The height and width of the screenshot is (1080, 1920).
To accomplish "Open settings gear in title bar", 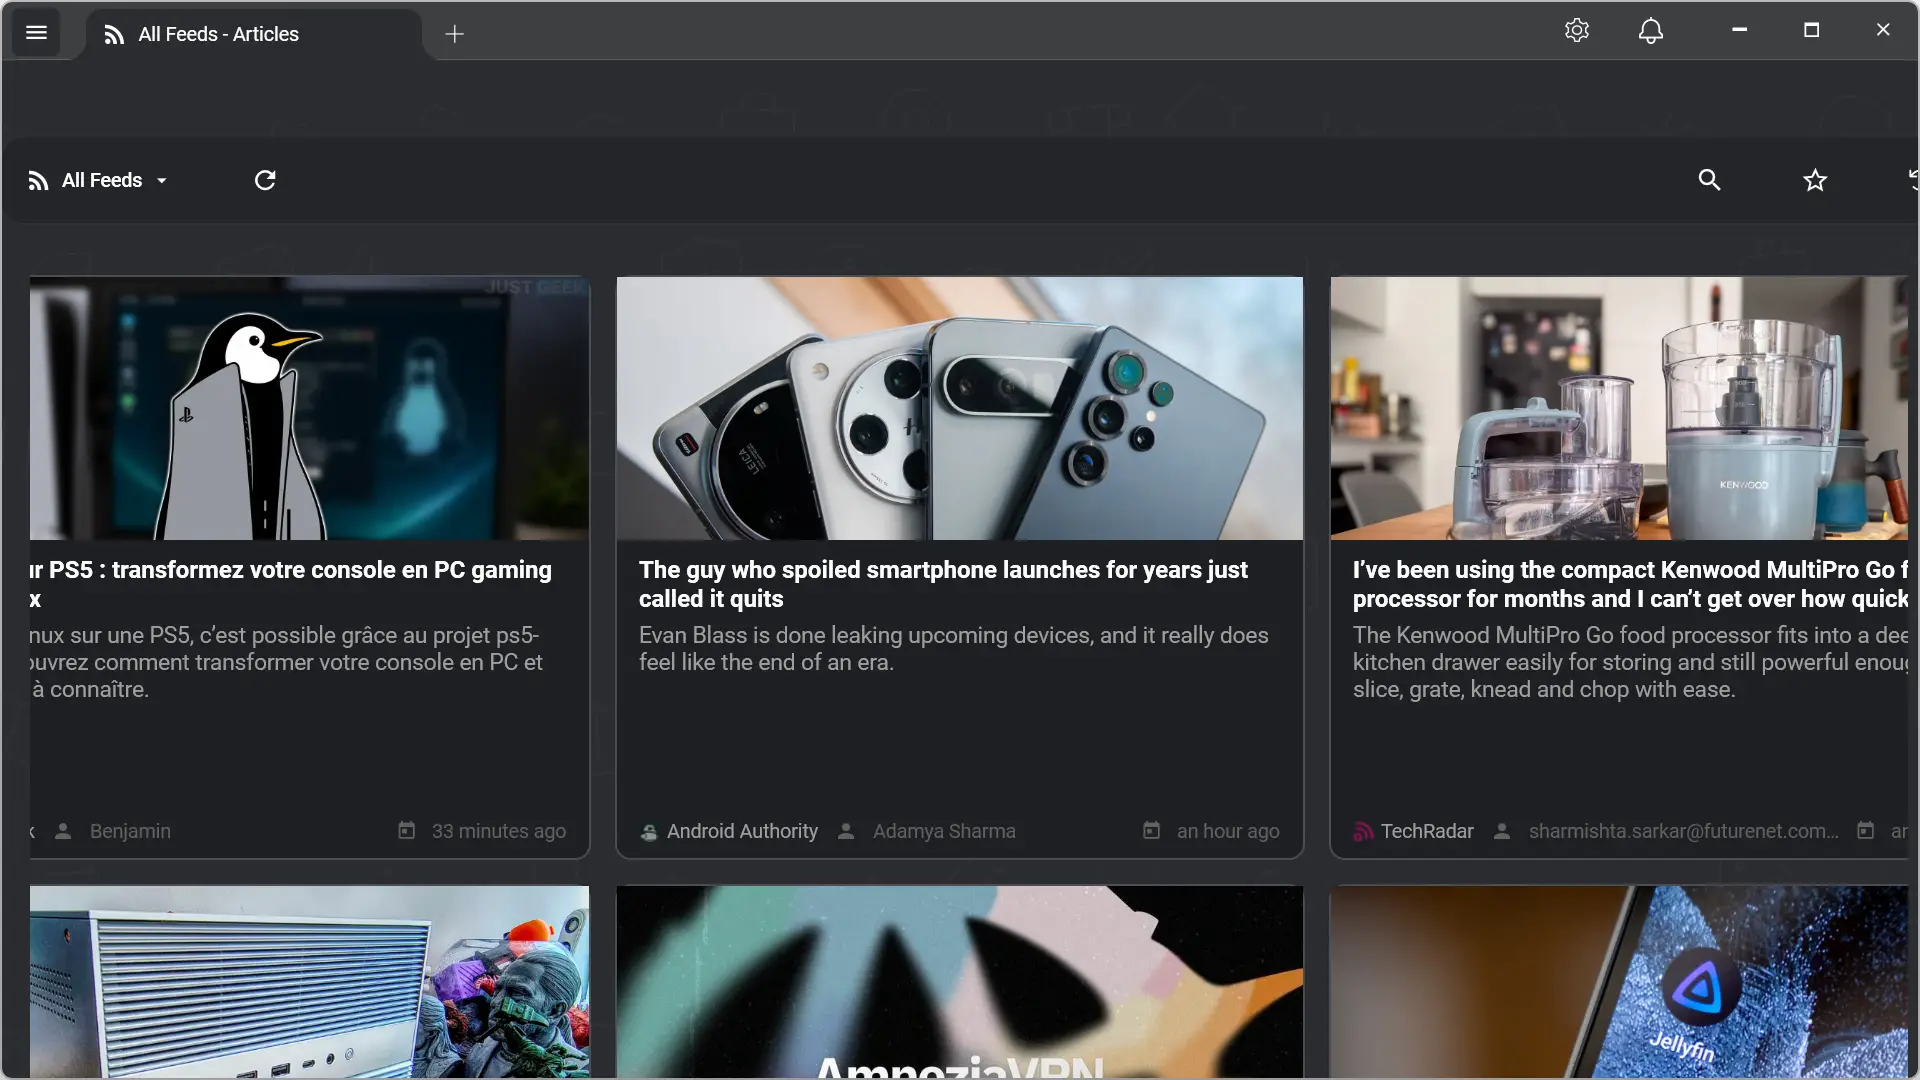I will 1577,30.
